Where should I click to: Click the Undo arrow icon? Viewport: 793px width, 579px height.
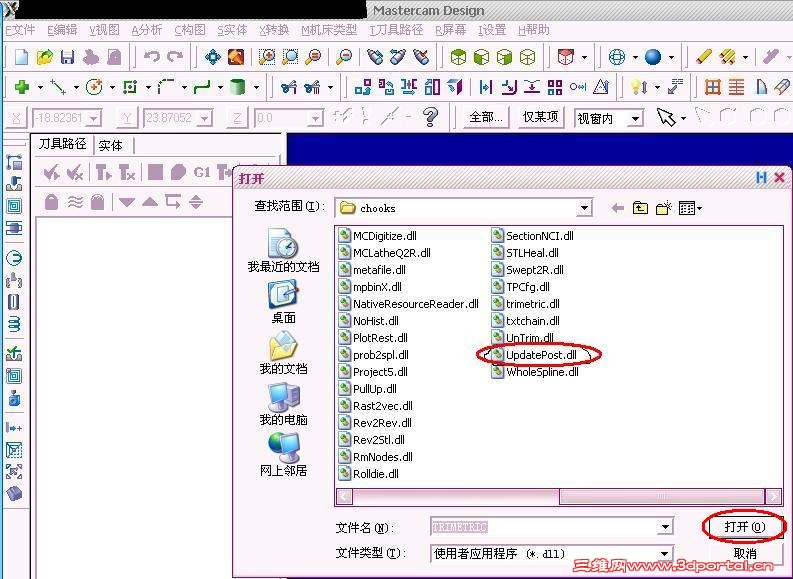pos(152,56)
